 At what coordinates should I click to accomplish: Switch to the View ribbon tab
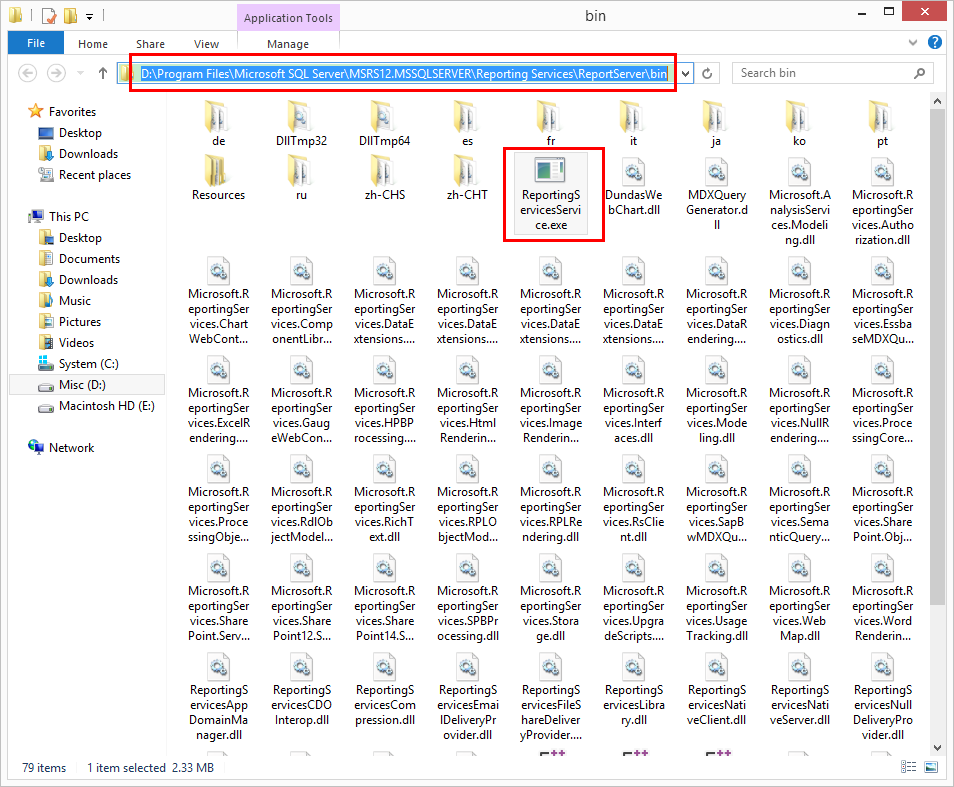(206, 44)
